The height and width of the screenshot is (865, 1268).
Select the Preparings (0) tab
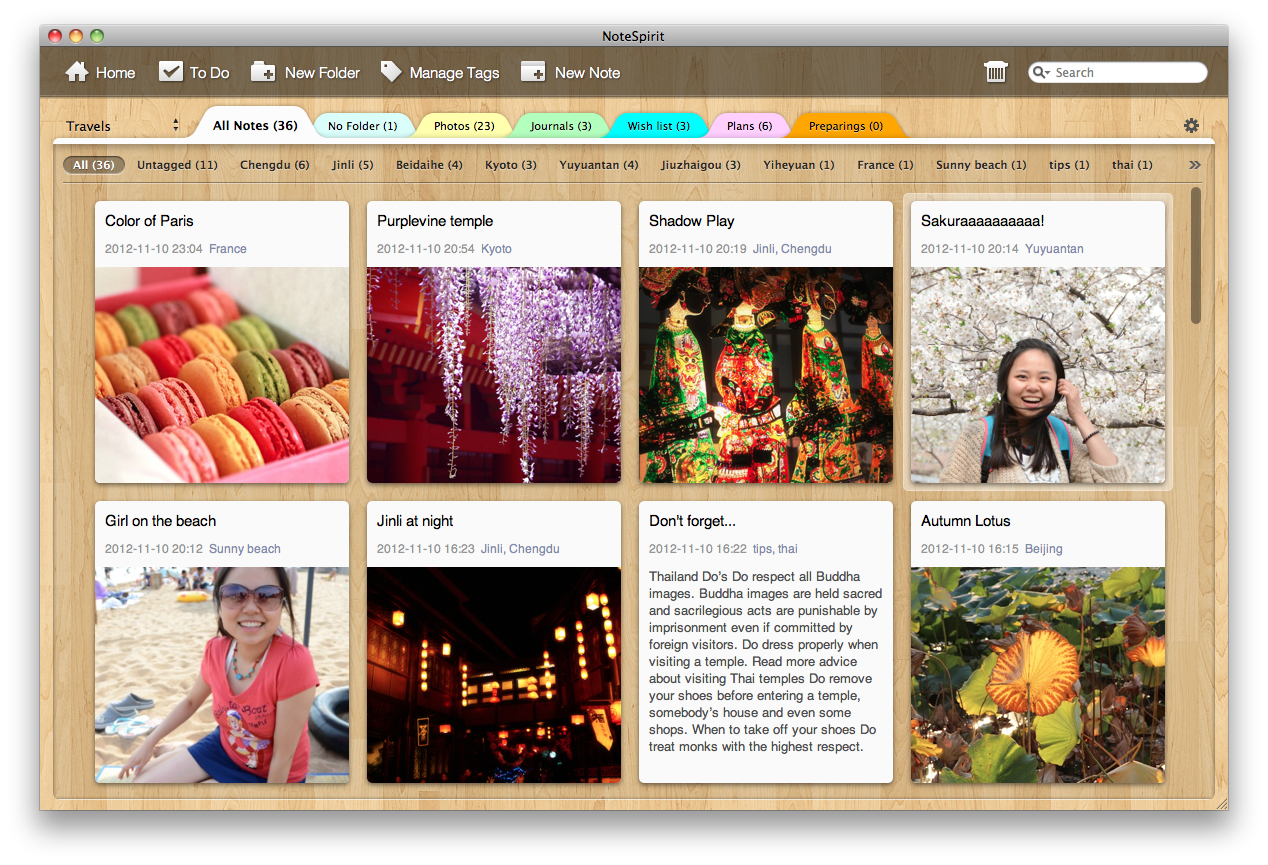845,126
